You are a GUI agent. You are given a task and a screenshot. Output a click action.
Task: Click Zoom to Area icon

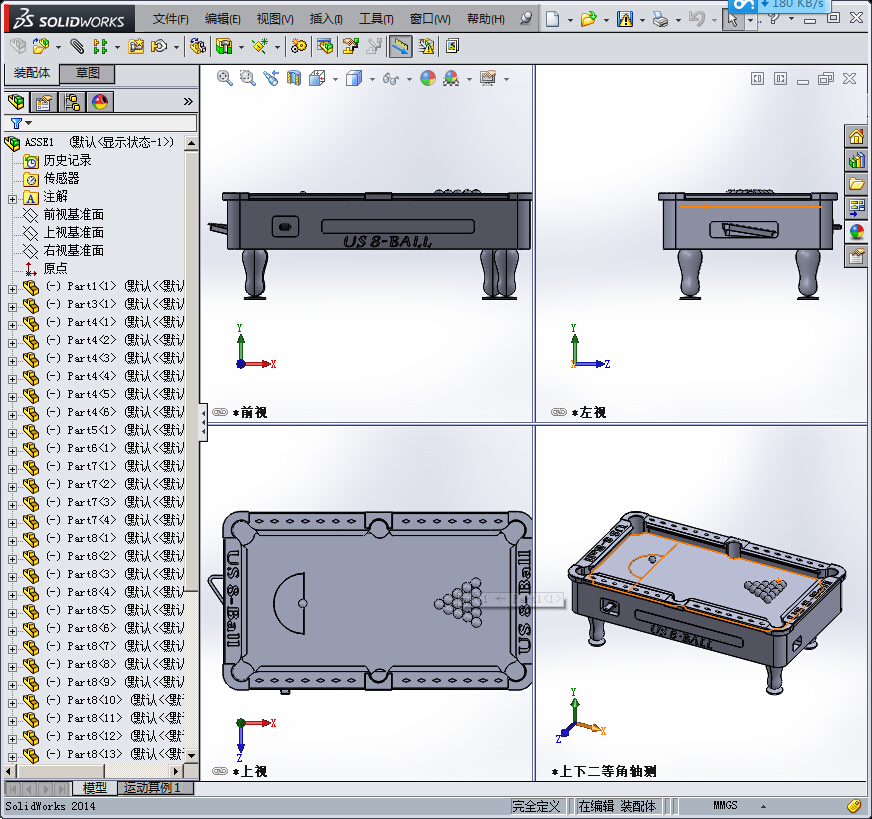[x=247, y=78]
